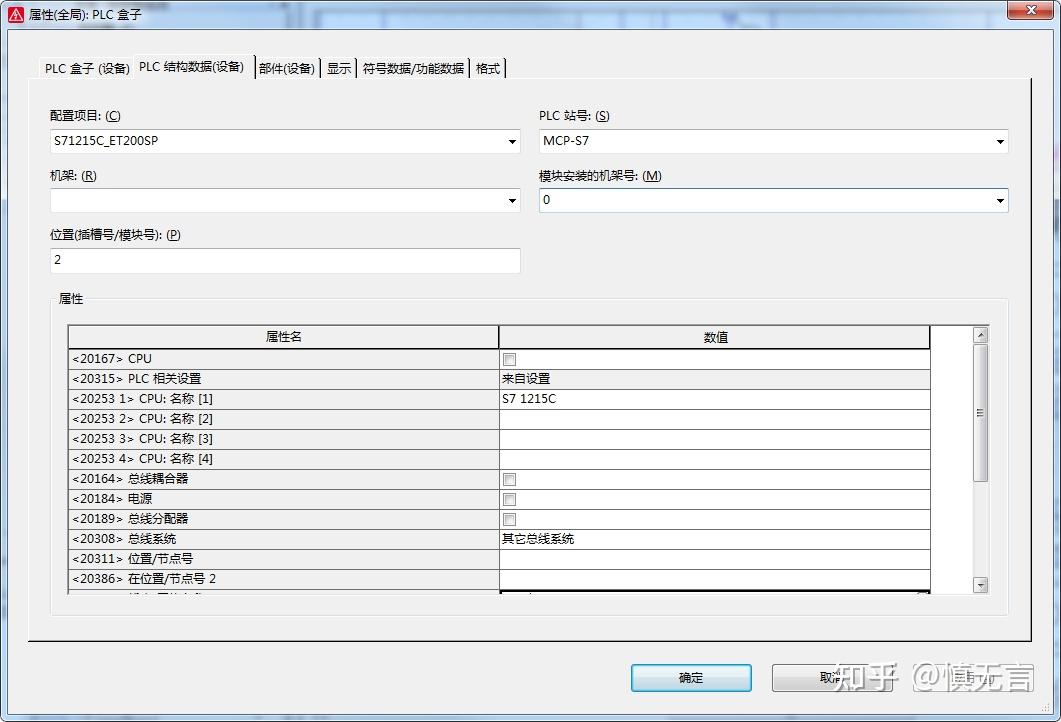Click the EPLAN icon in the title bar

pos(16,14)
